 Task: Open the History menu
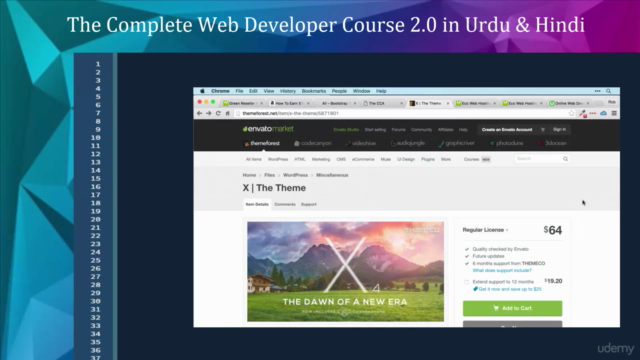288,91
